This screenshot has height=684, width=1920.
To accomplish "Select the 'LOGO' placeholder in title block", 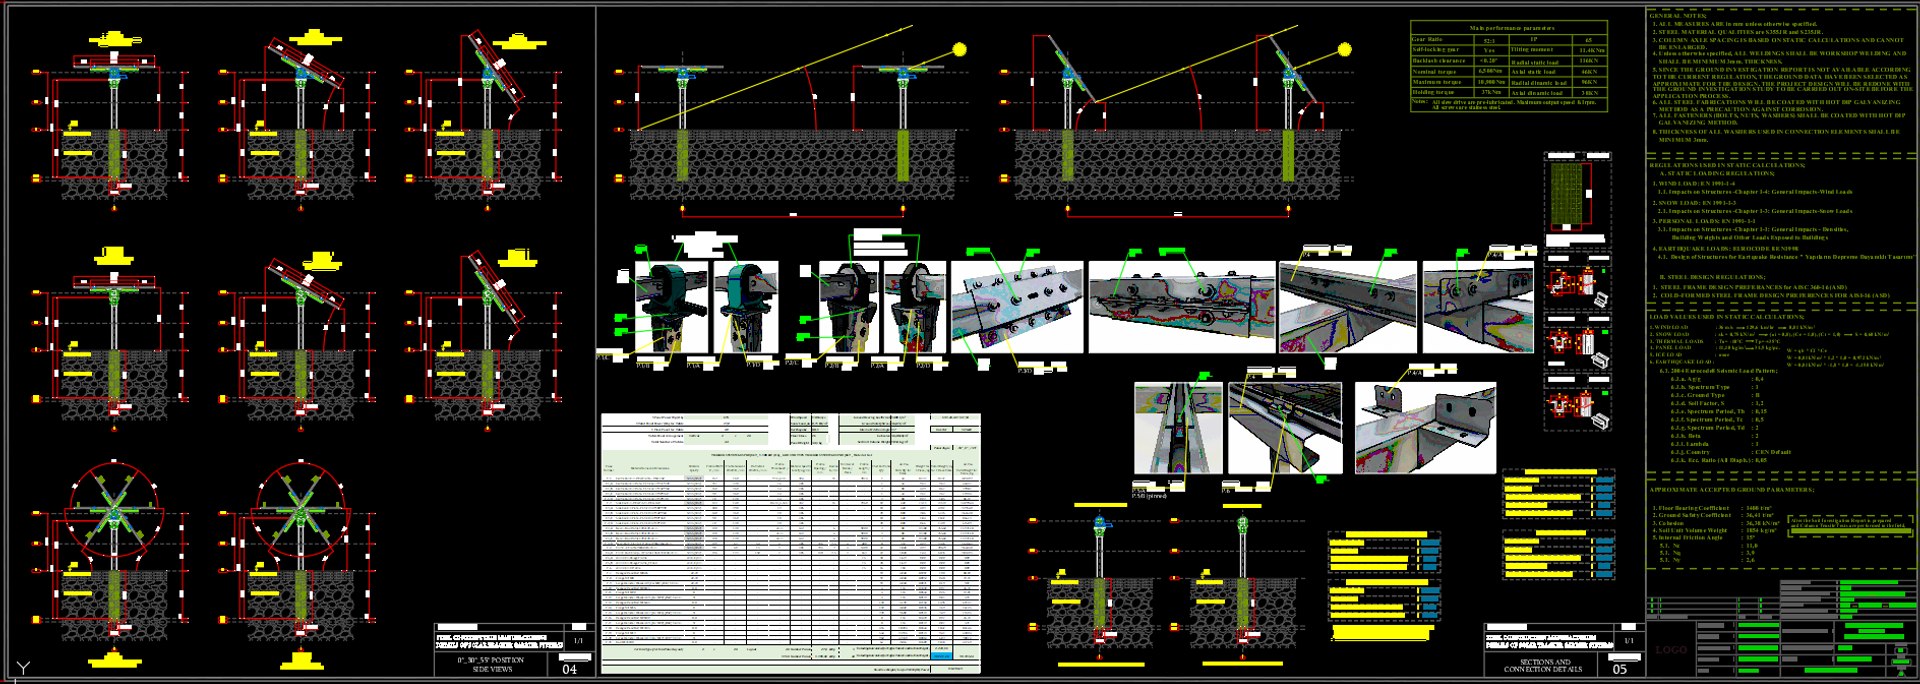I will 1671,650.
